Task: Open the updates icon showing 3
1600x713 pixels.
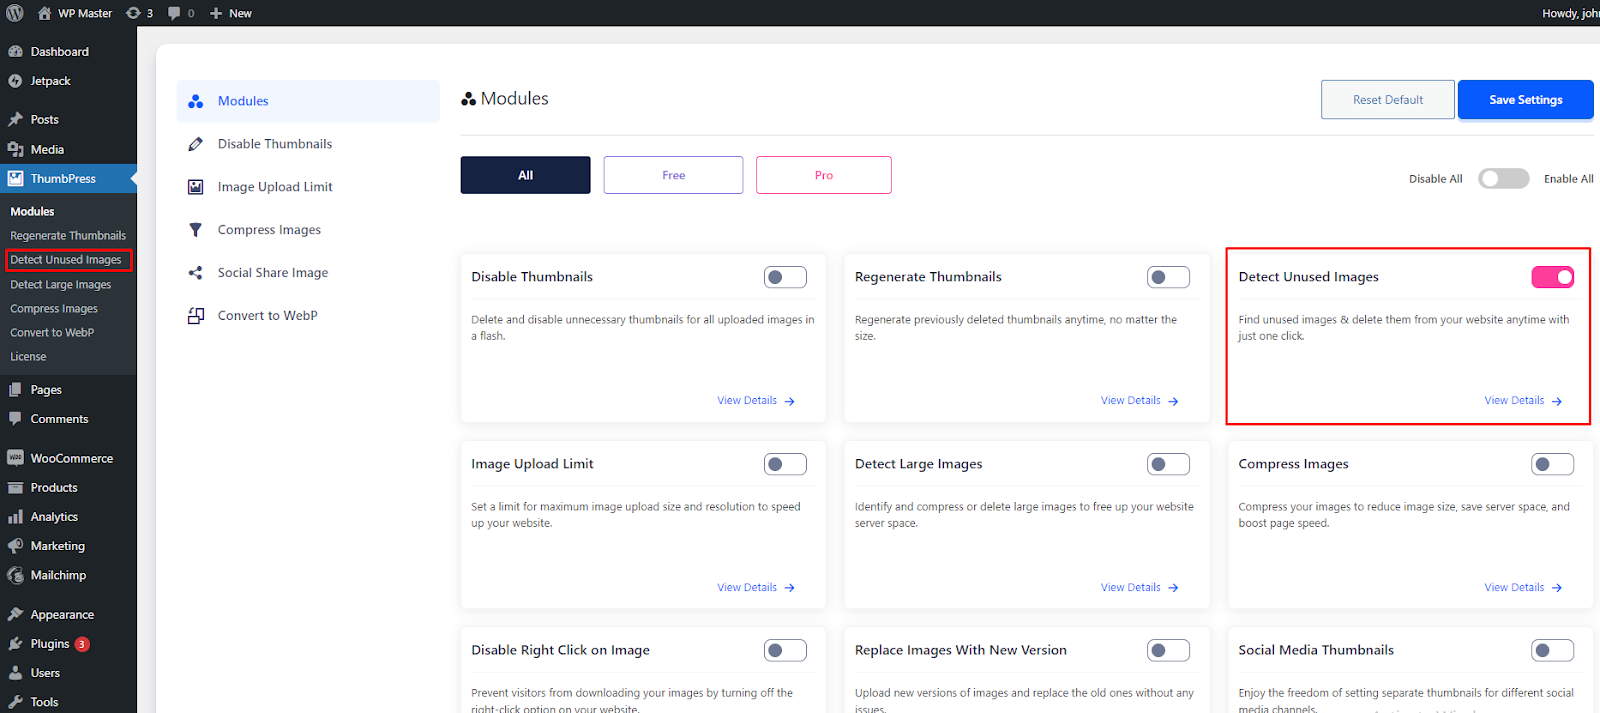Action: coord(133,13)
